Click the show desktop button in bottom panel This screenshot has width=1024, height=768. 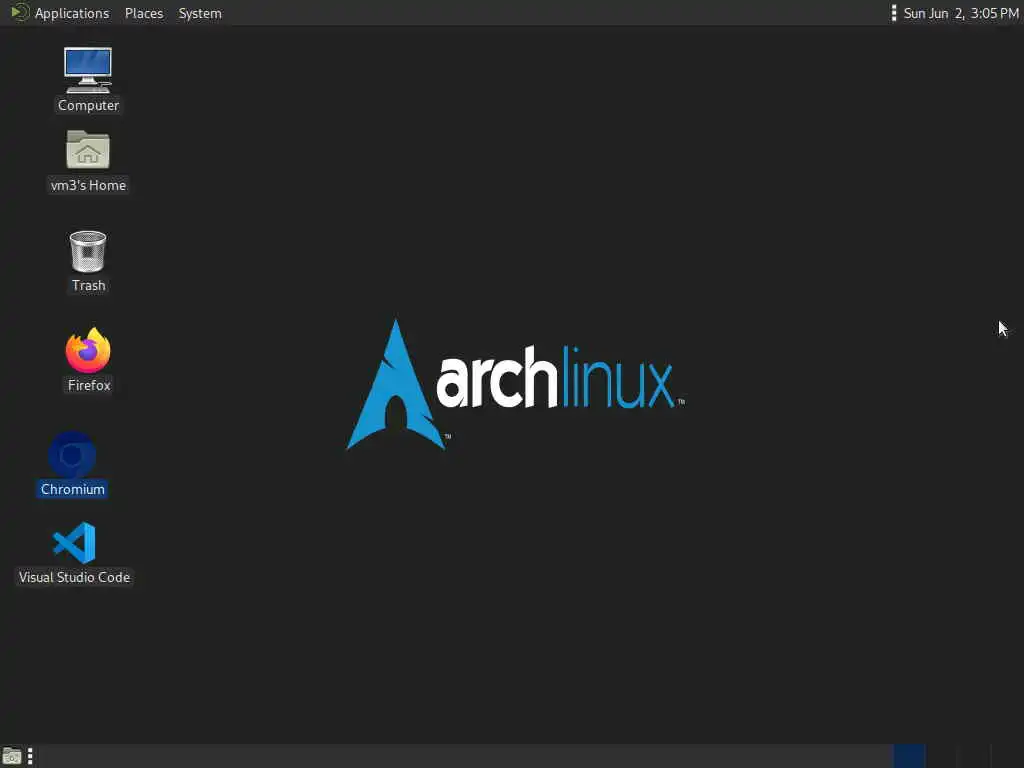point(12,756)
